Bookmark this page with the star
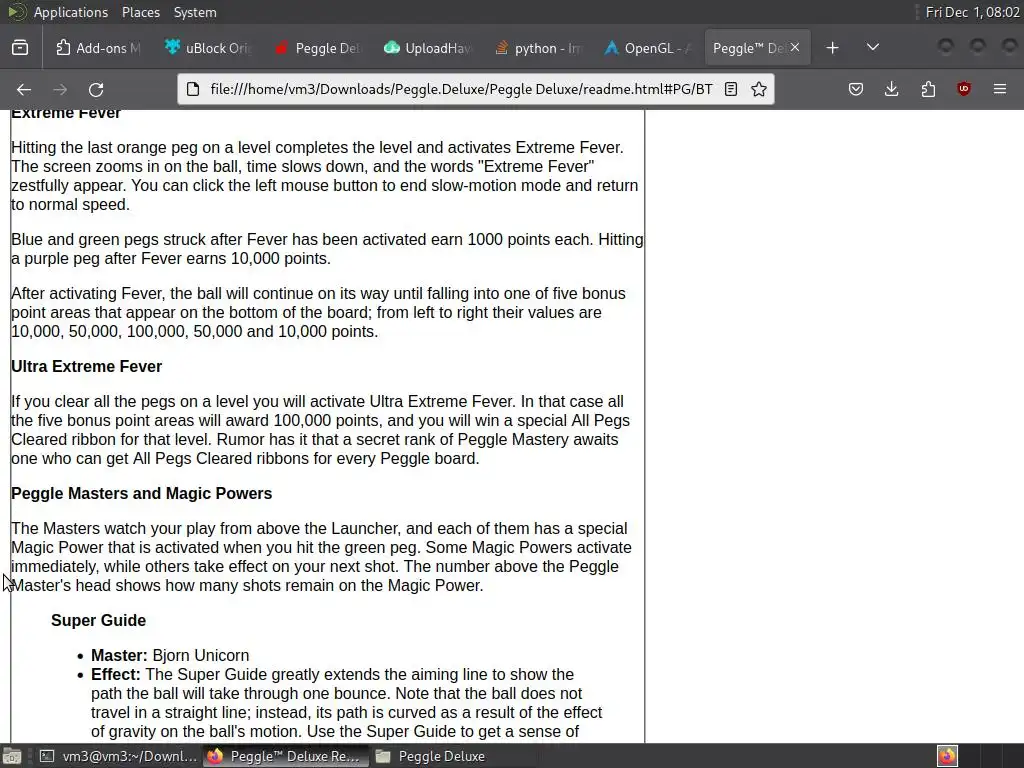This screenshot has width=1024, height=768. coord(758,89)
